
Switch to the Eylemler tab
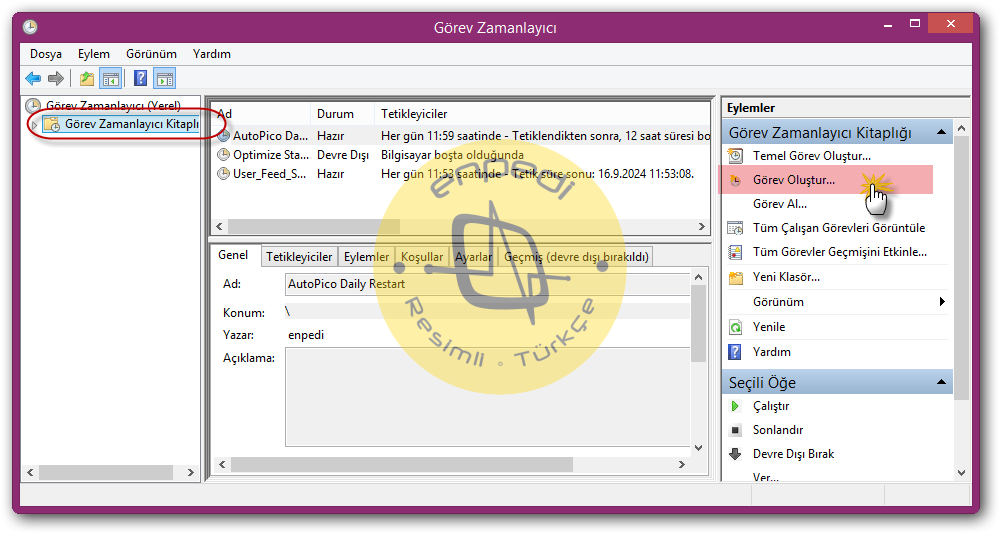pos(366,256)
